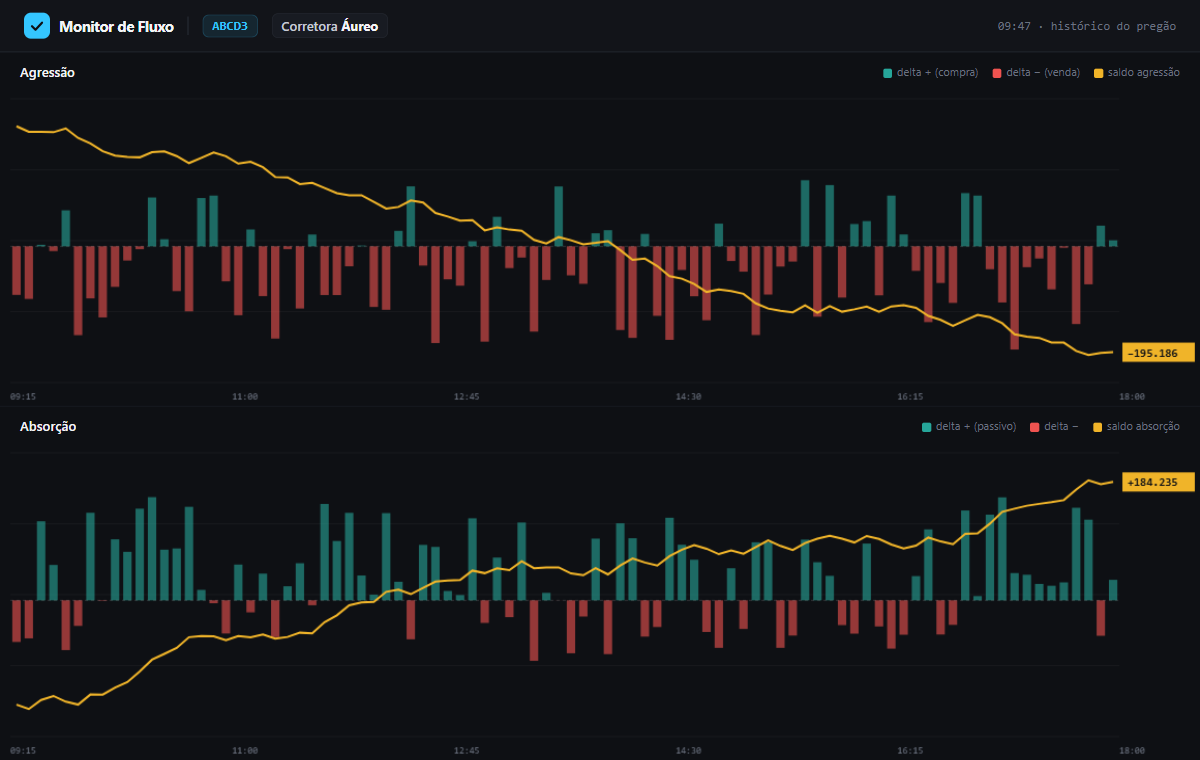Toggle saldo absorção legend series
The width and height of the screenshot is (1200, 760).
(1136, 426)
